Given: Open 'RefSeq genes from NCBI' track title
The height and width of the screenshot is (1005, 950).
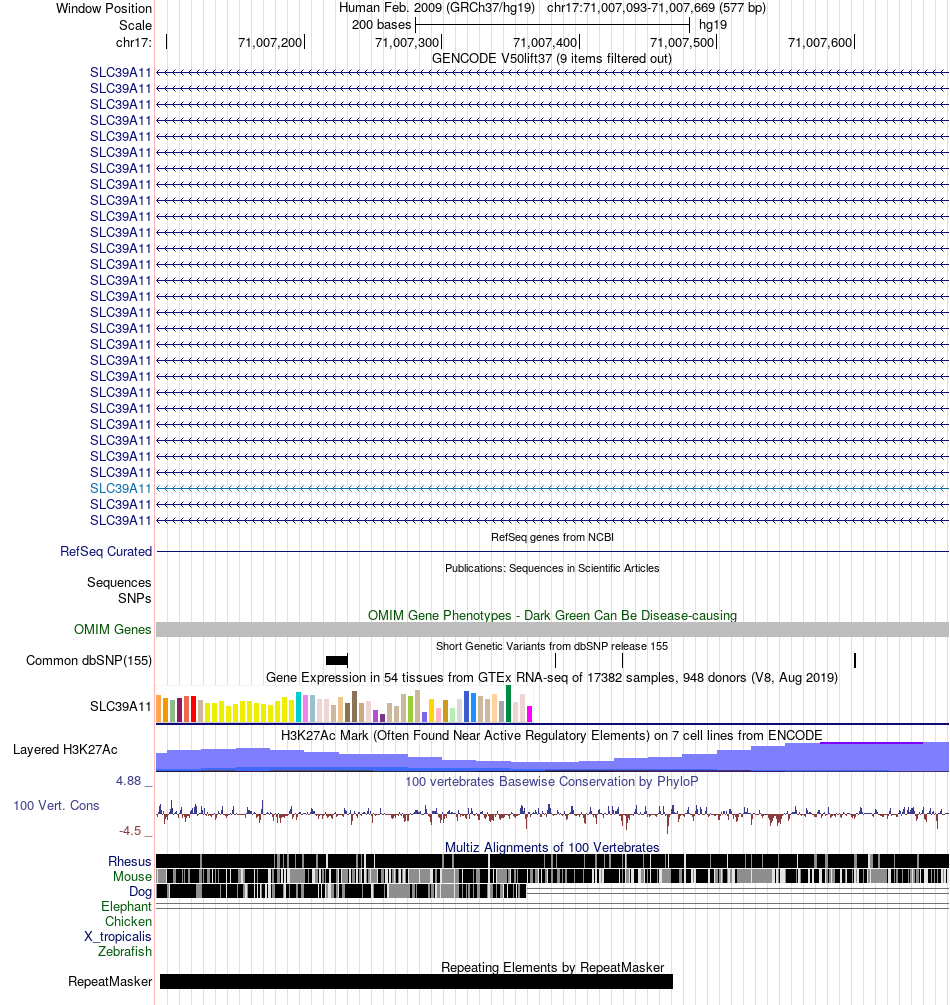Looking at the screenshot, I should (x=552, y=537).
